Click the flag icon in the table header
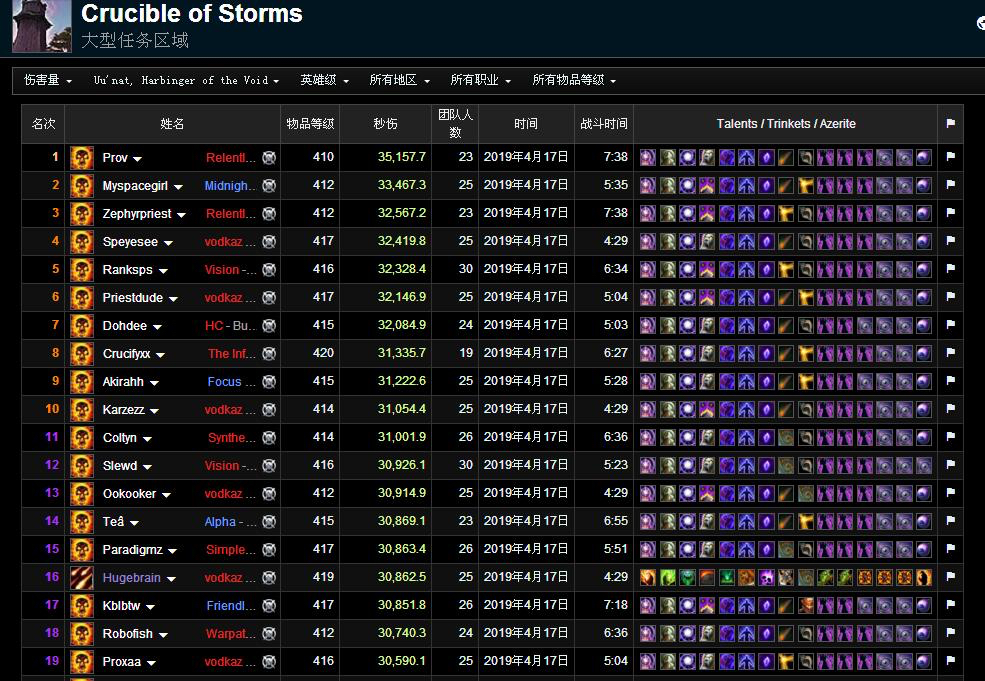Viewport: 985px width, 681px height. coord(950,124)
